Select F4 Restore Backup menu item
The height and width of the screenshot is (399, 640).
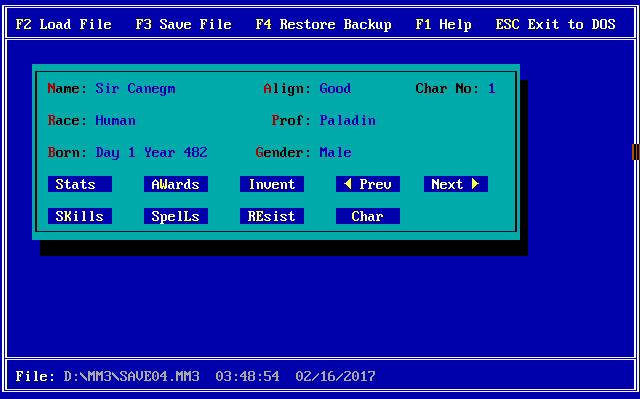[324, 24]
